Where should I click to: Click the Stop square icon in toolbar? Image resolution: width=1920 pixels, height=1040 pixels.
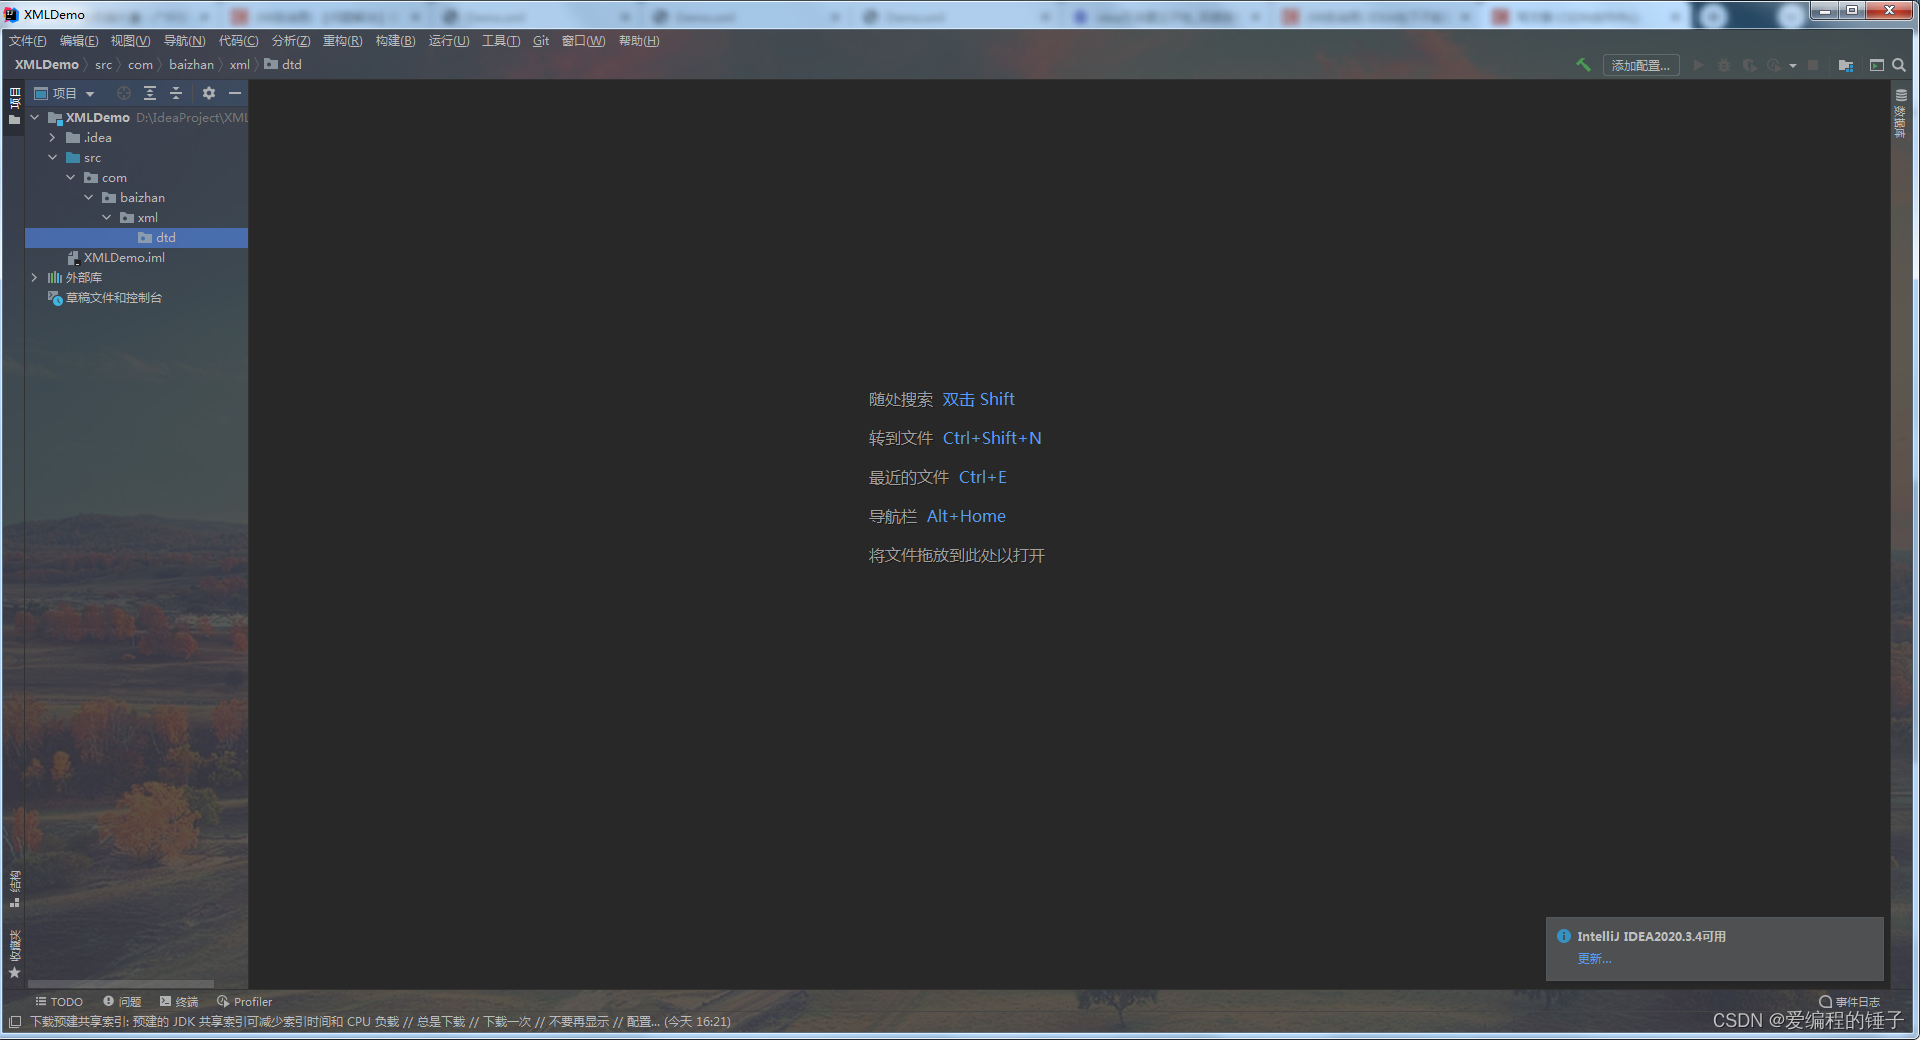[1813, 65]
